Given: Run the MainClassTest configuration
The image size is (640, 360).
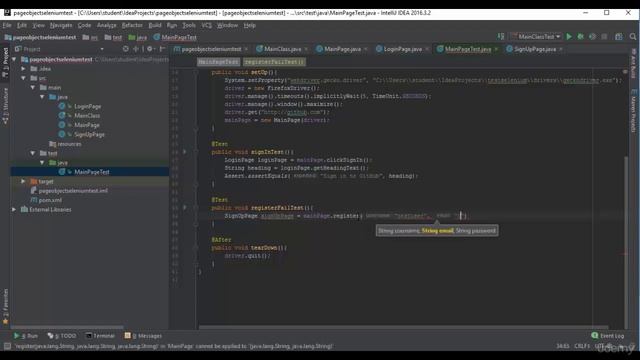Looking at the screenshot, I should (569, 37).
